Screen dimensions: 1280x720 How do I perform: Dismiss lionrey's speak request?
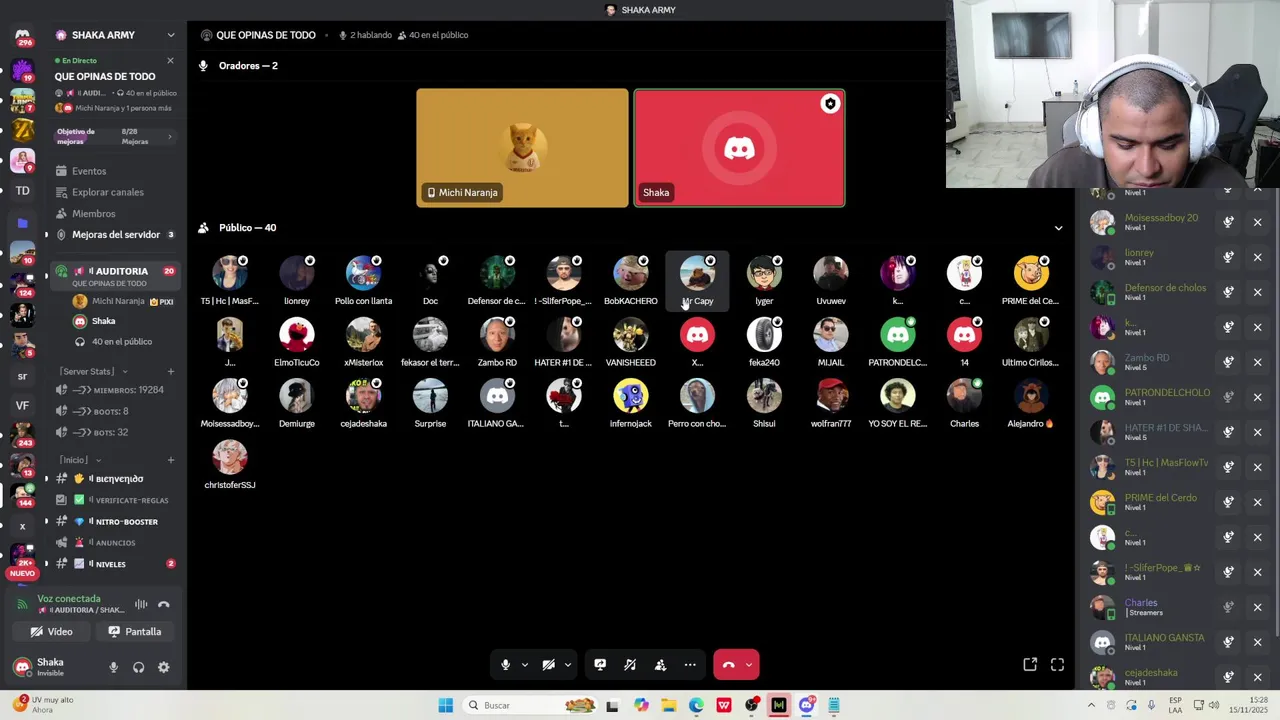coord(1258,257)
